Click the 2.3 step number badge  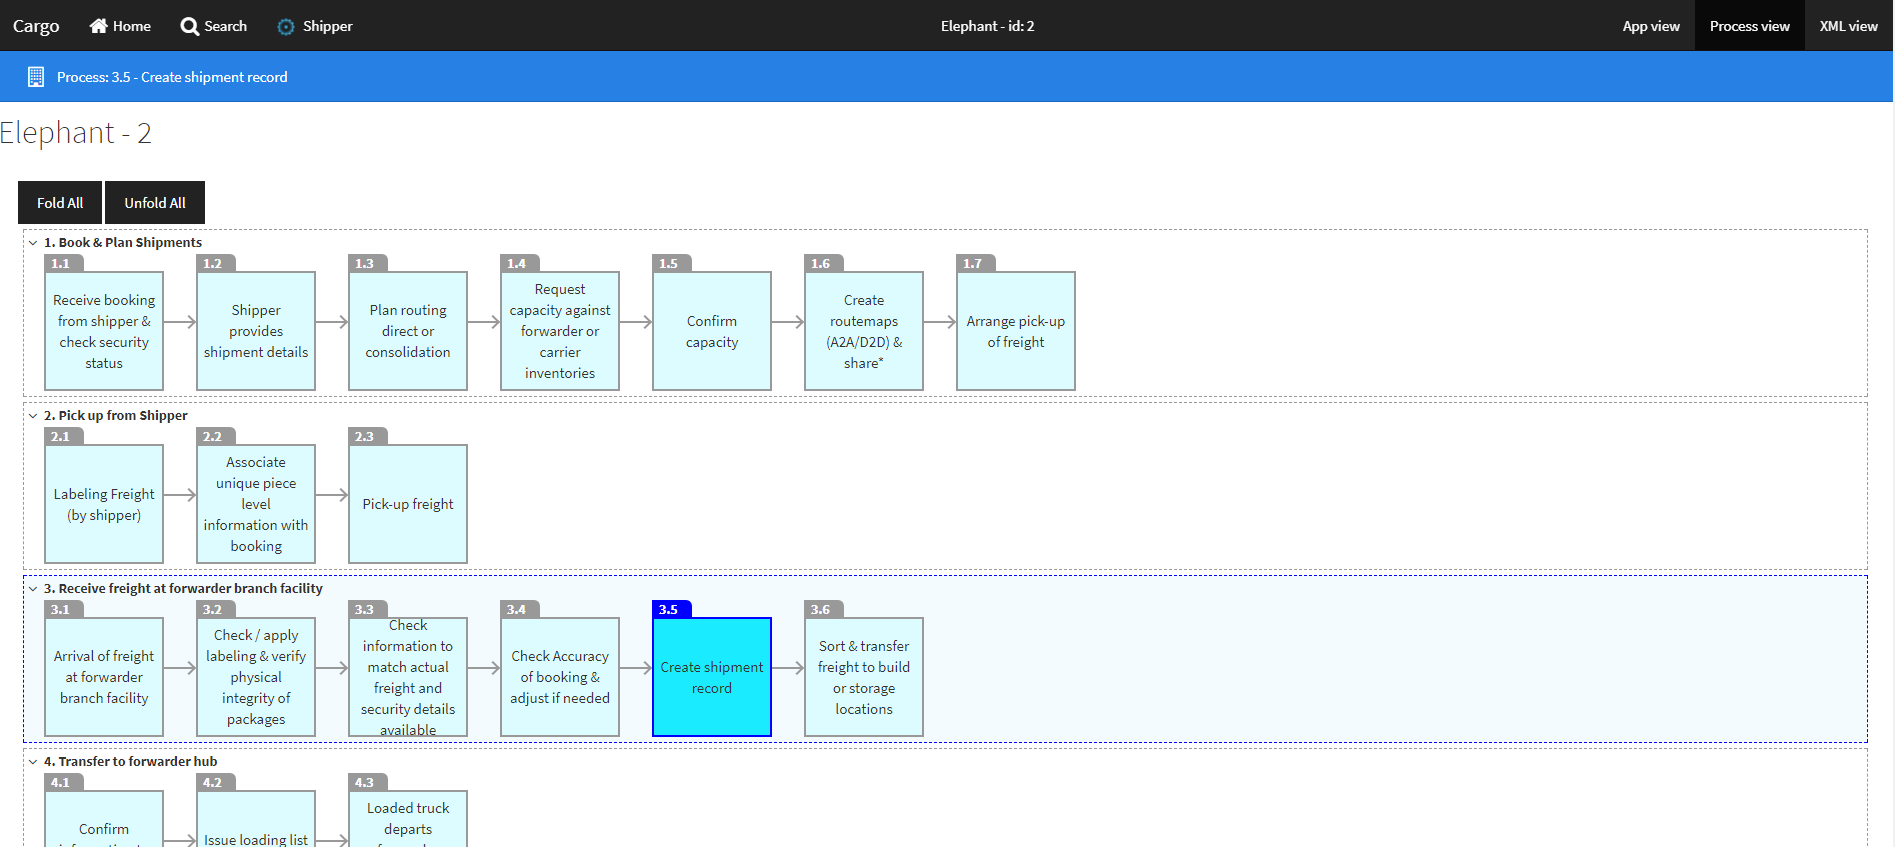[x=366, y=436]
